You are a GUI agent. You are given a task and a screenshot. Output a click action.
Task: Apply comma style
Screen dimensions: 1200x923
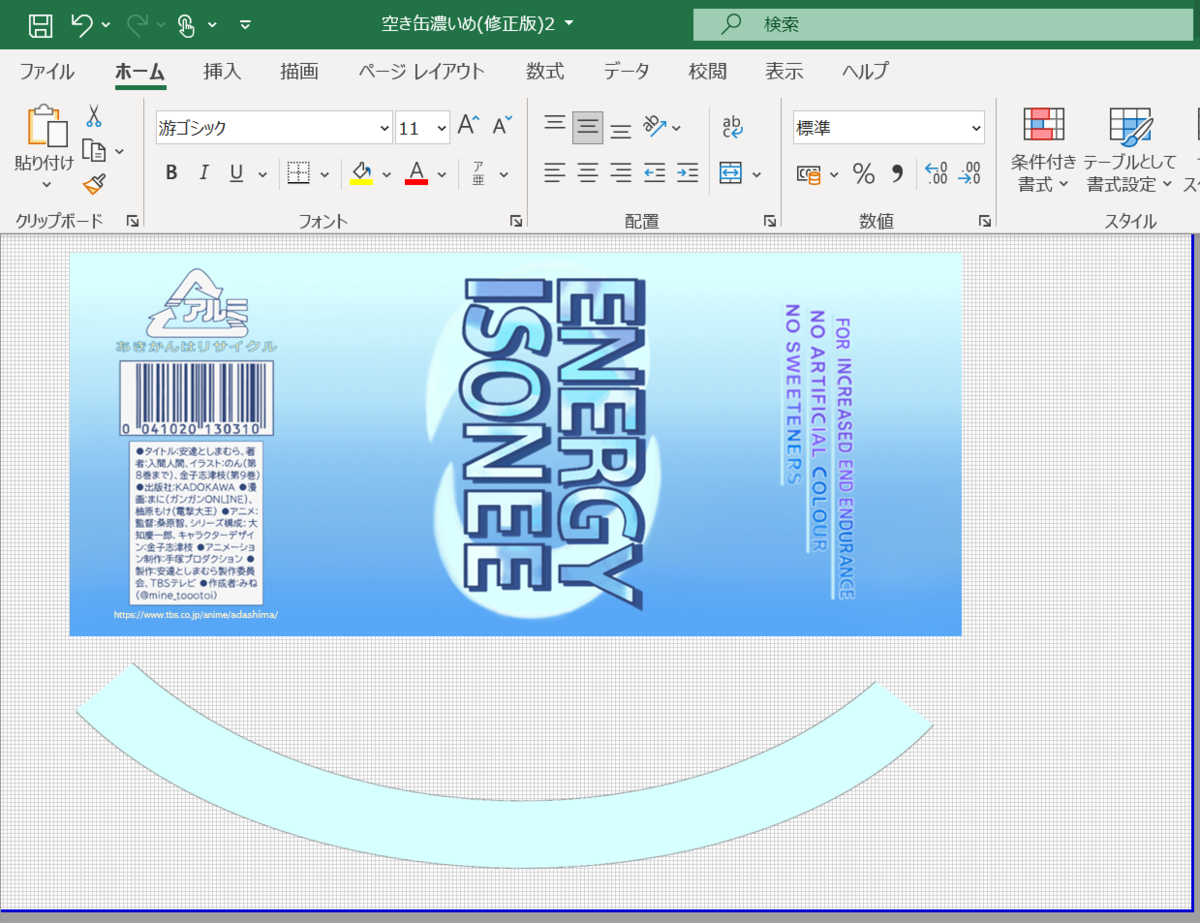(x=897, y=173)
